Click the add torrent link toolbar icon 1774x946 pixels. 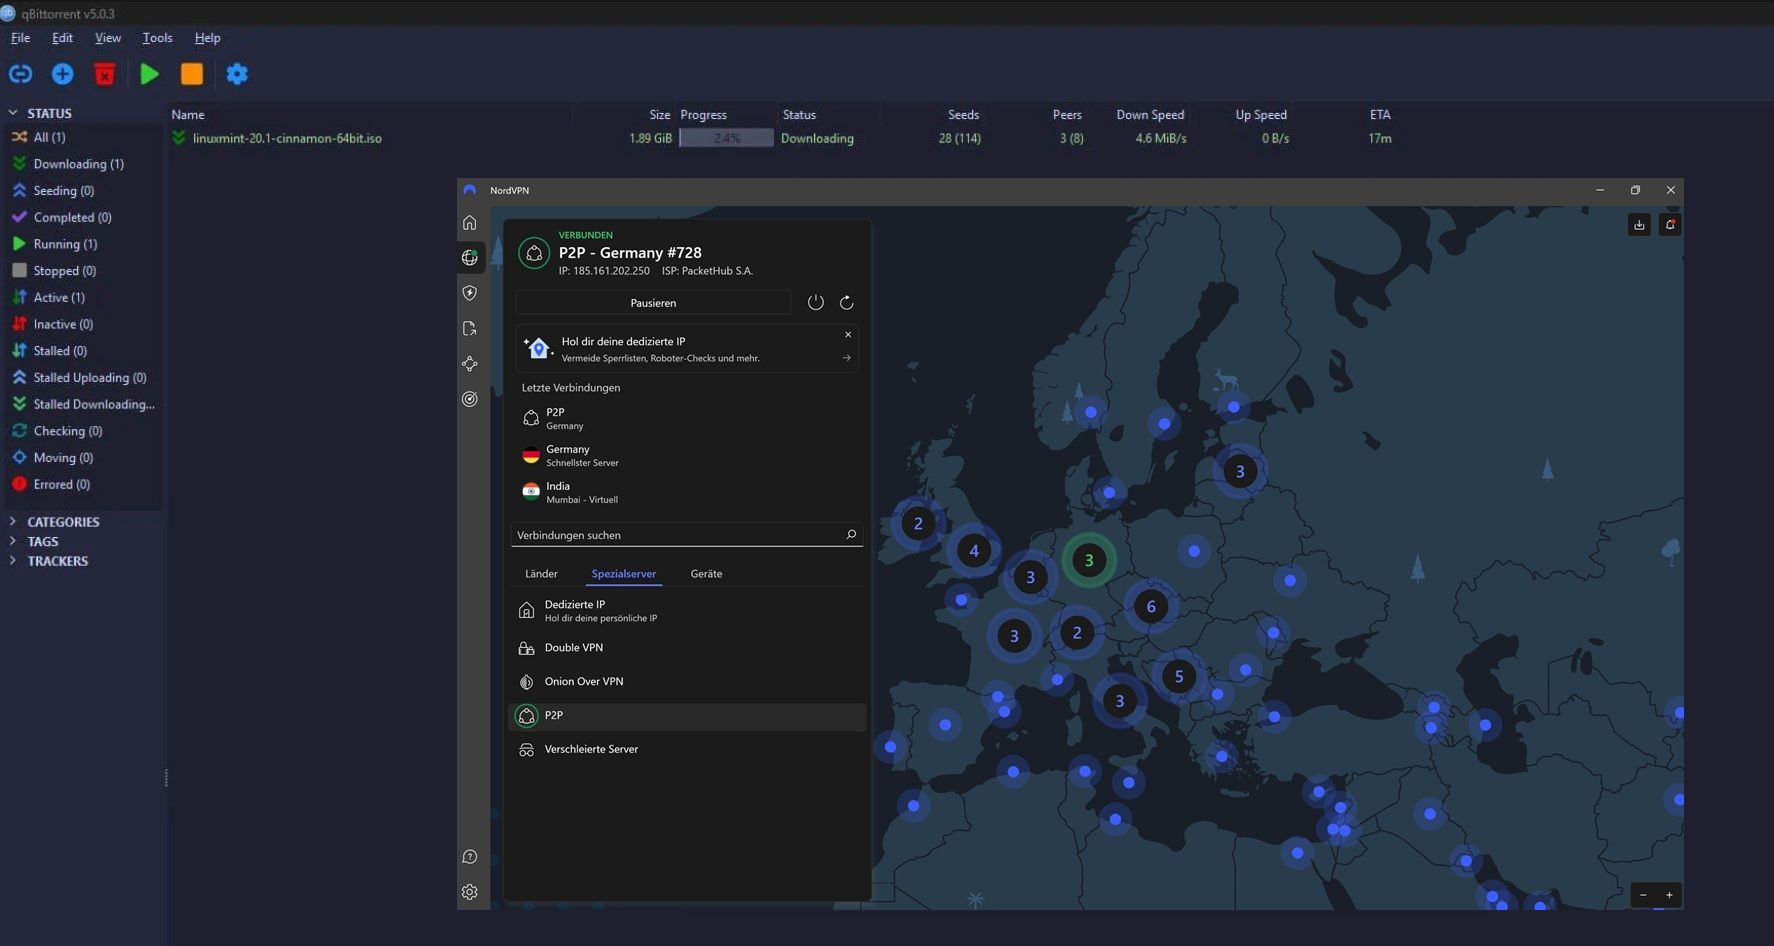click(x=20, y=74)
